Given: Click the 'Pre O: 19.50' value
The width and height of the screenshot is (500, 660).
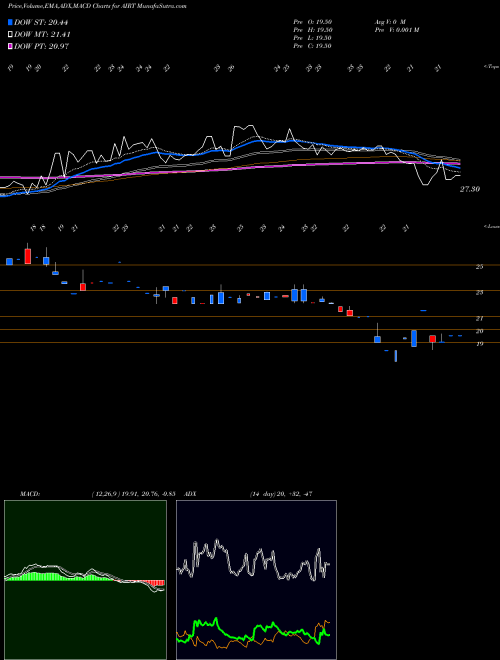Looking at the screenshot, I should click(x=313, y=22).
